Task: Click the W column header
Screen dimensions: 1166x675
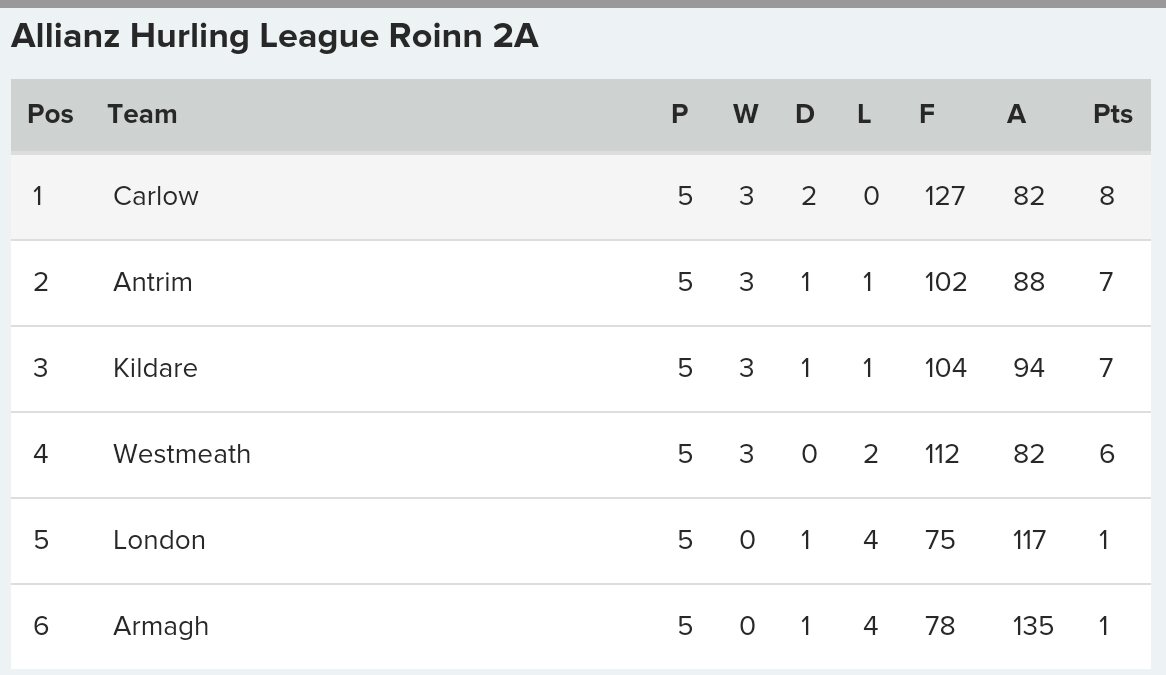Action: pos(746,114)
